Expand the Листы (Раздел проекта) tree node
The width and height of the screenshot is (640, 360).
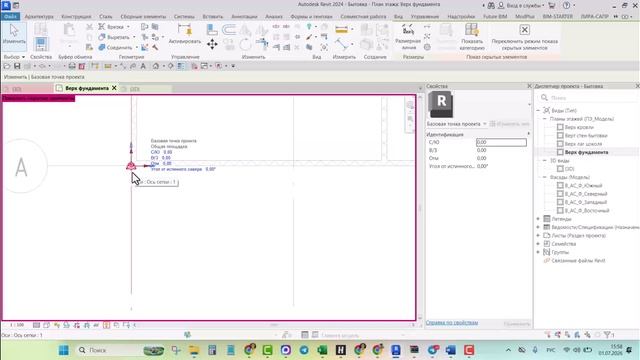click(538, 236)
